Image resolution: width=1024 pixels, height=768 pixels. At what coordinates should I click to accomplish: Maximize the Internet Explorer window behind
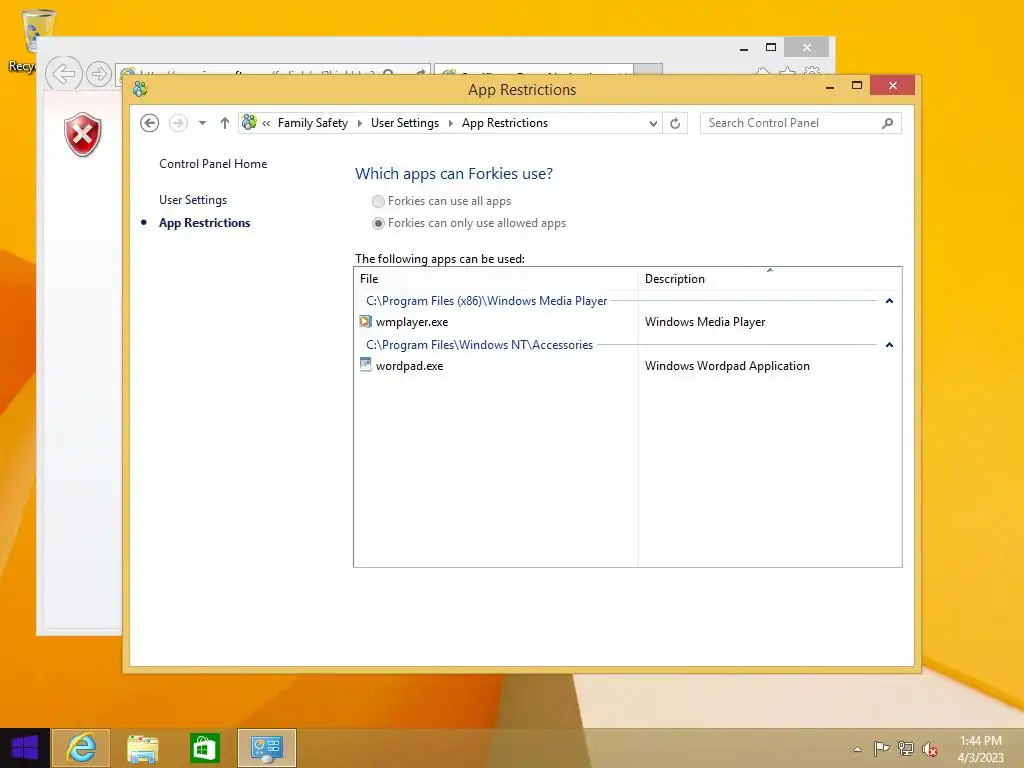click(771, 47)
